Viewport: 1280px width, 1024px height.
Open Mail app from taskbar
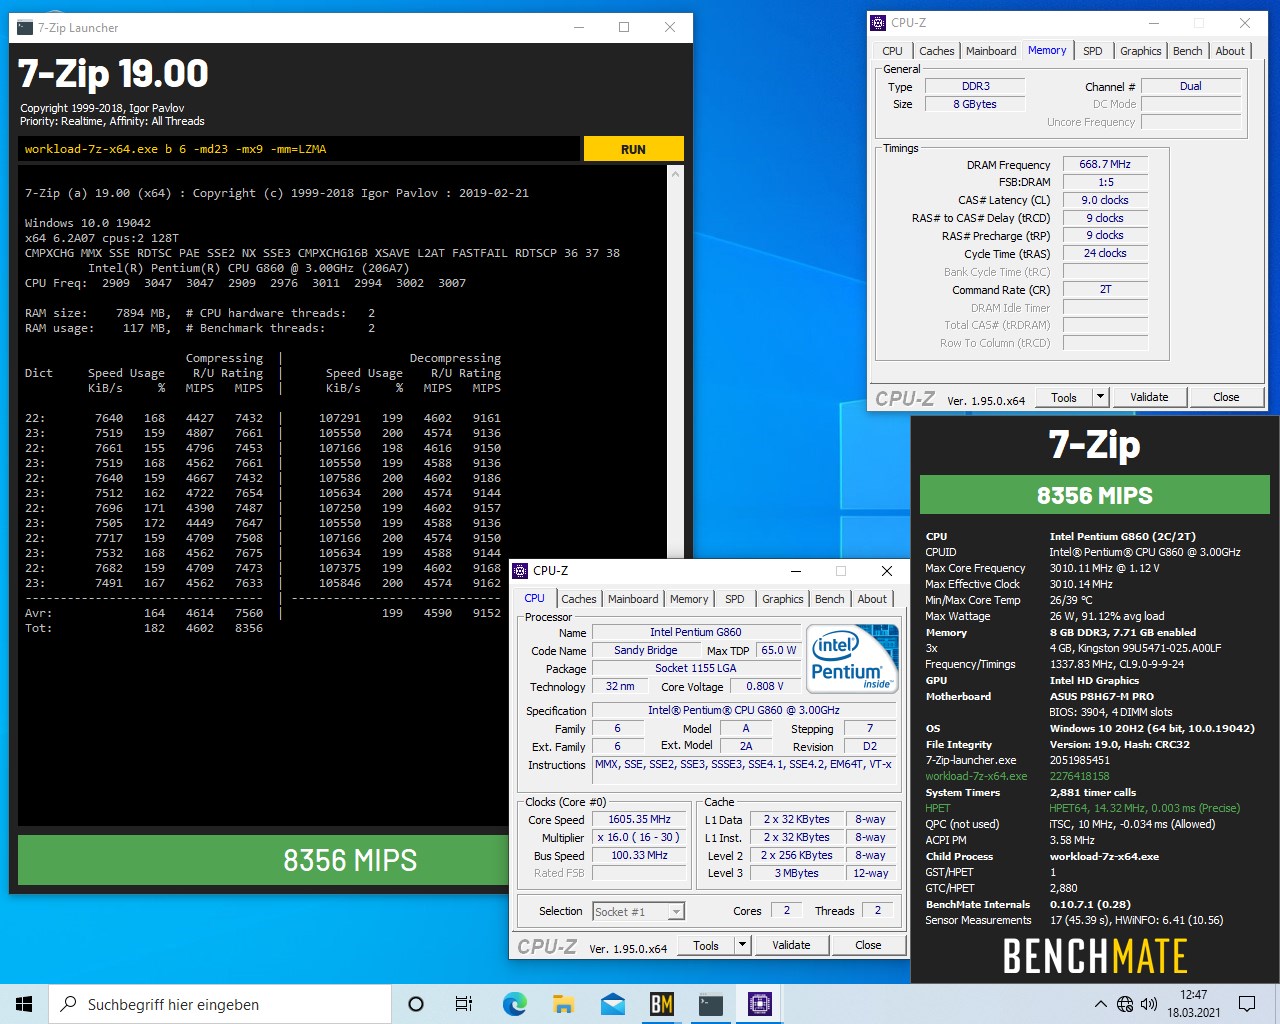coord(612,1004)
